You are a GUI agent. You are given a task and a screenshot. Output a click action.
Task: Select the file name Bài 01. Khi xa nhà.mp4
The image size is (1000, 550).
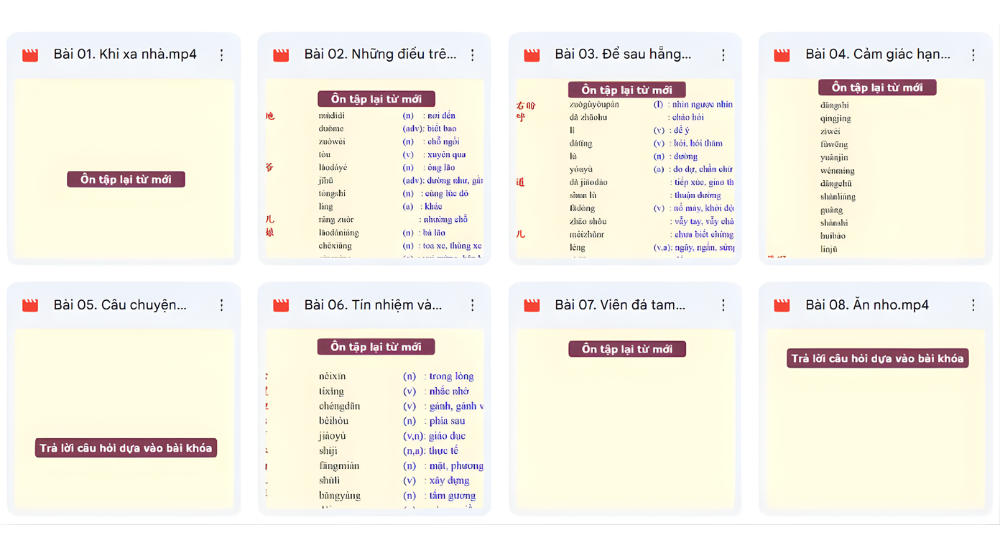tap(125, 54)
